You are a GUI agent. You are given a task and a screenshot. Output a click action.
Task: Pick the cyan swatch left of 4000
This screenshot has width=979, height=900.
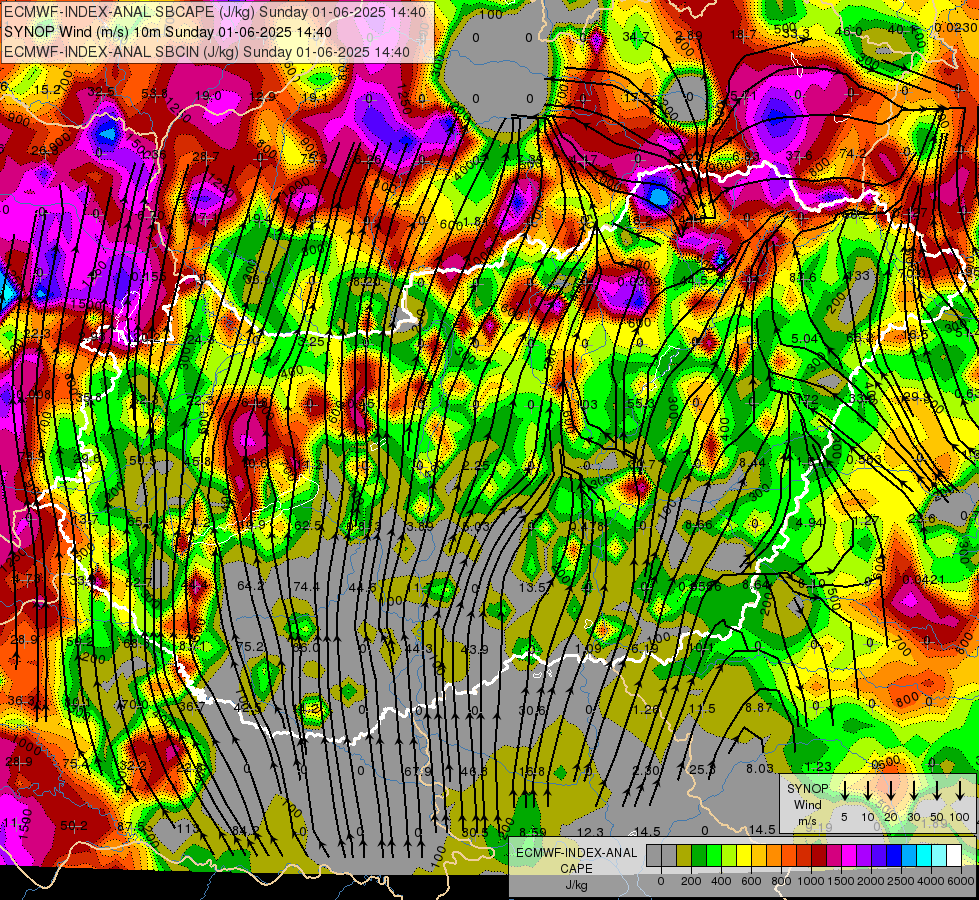click(924, 856)
